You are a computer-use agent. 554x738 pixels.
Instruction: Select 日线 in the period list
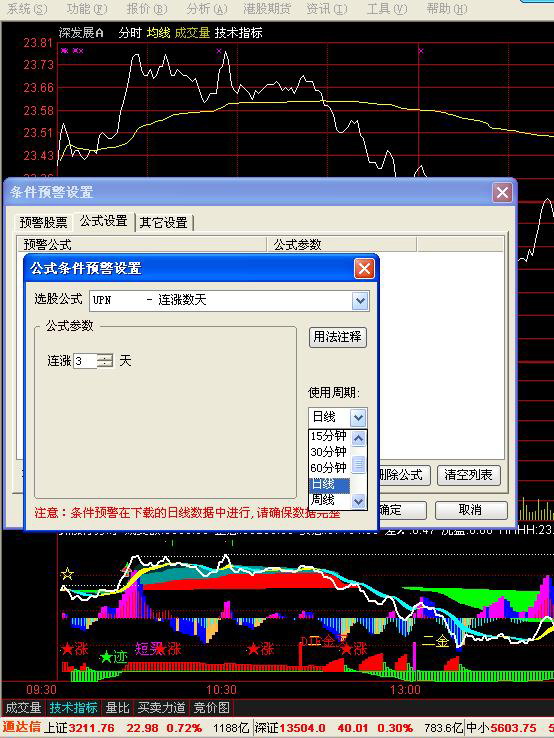329,484
